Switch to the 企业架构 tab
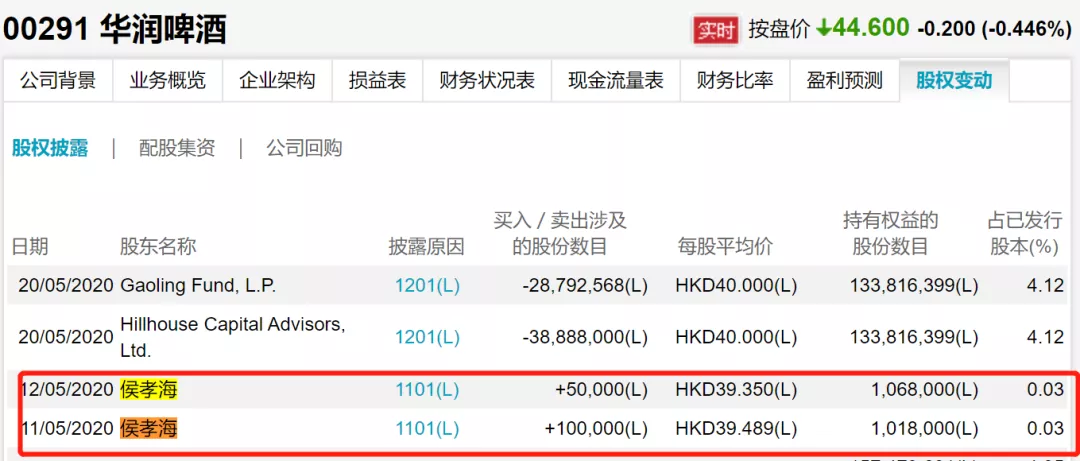This screenshot has height=461, width=1080. click(277, 81)
